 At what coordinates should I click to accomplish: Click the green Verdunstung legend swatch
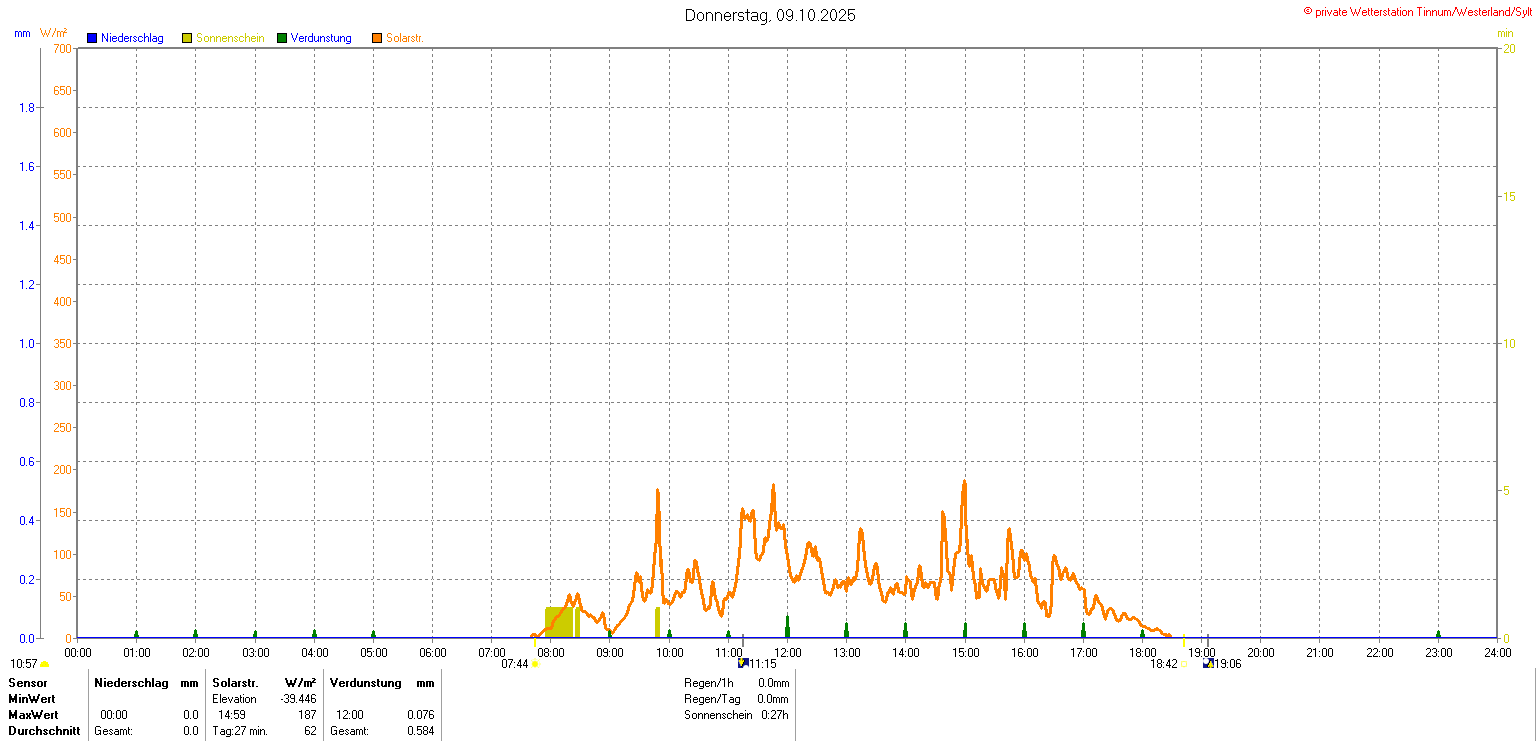(x=282, y=38)
